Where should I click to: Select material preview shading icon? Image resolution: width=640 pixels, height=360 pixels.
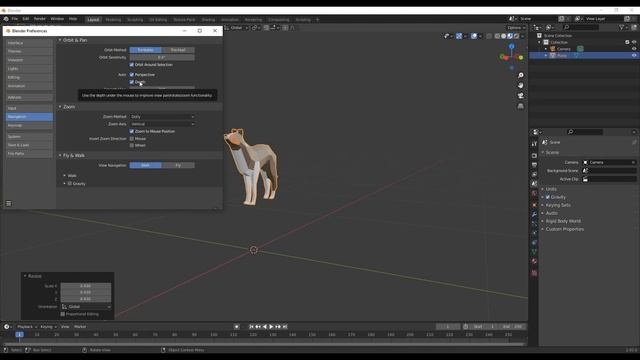[510, 36]
